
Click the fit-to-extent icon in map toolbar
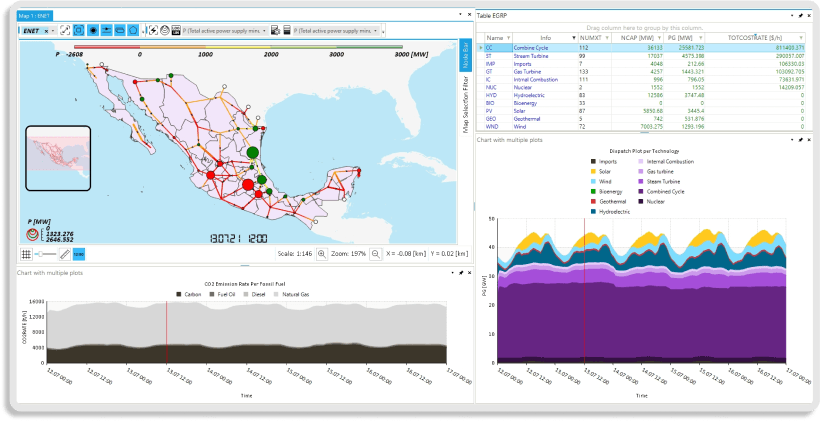[64, 31]
